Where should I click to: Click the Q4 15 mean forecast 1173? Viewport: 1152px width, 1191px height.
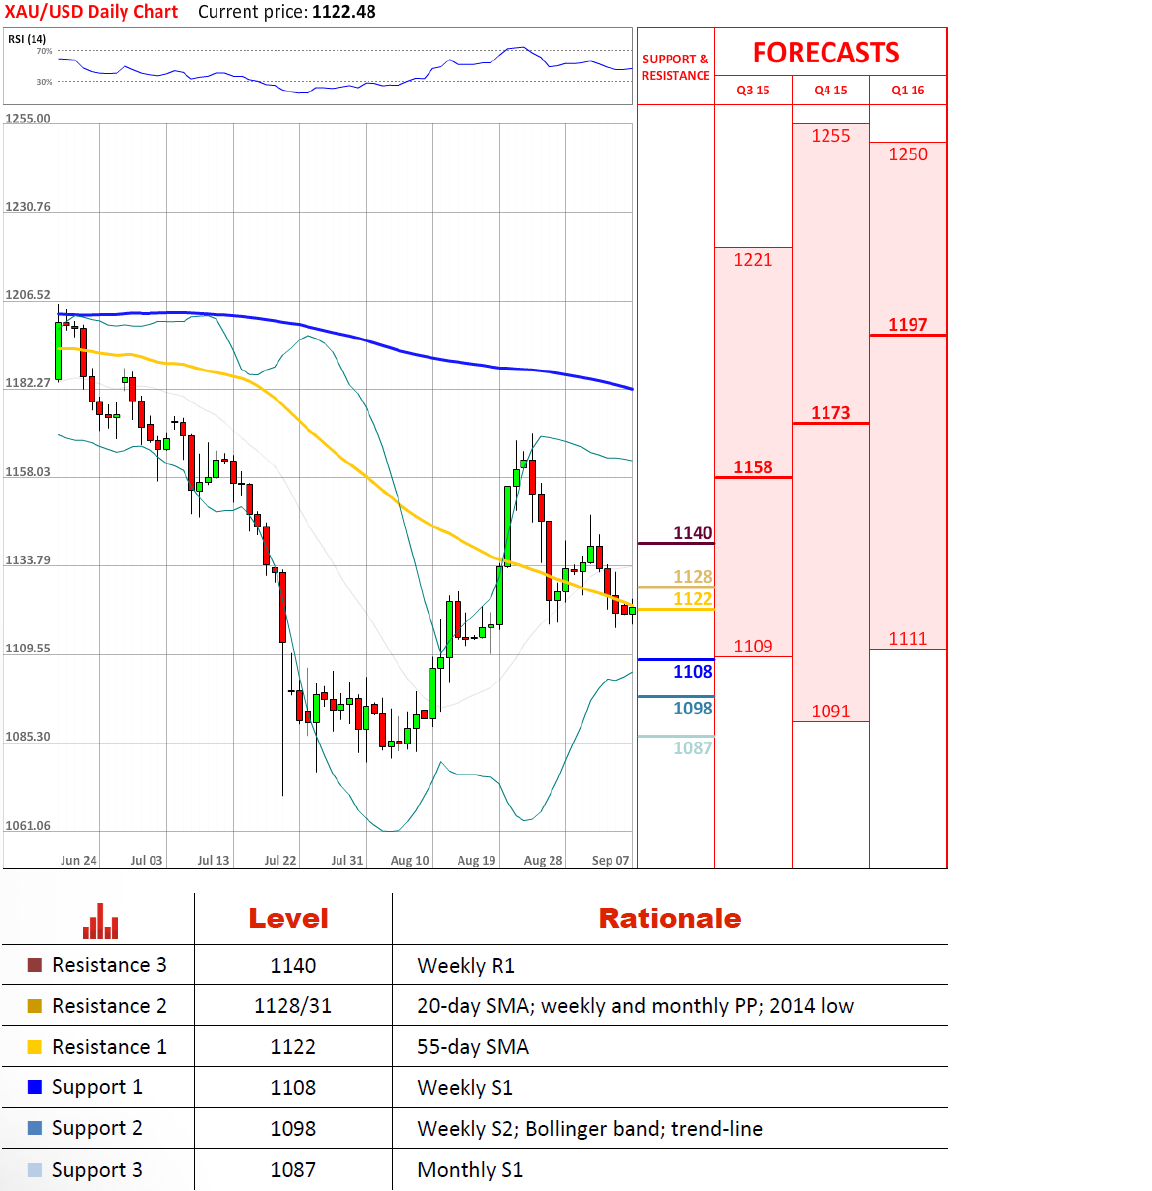[x=831, y=412]
